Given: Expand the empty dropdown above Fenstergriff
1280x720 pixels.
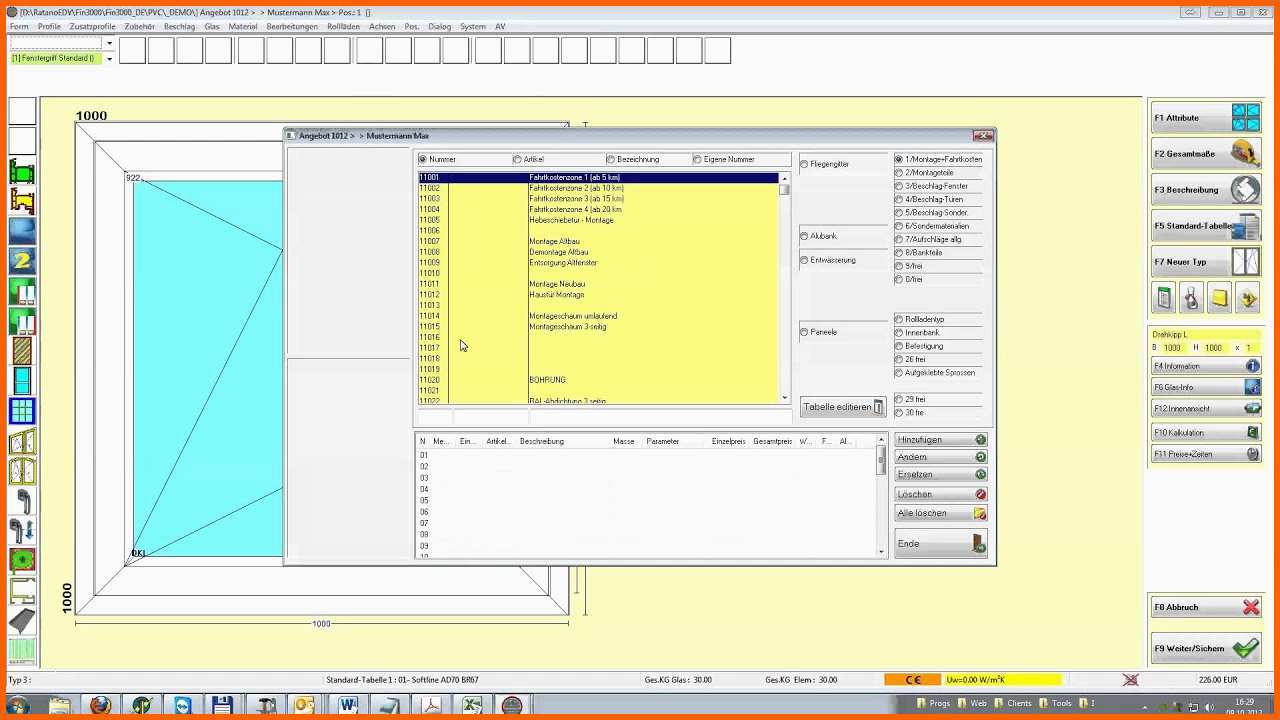Looking at the screenshot, I should 108,43.
